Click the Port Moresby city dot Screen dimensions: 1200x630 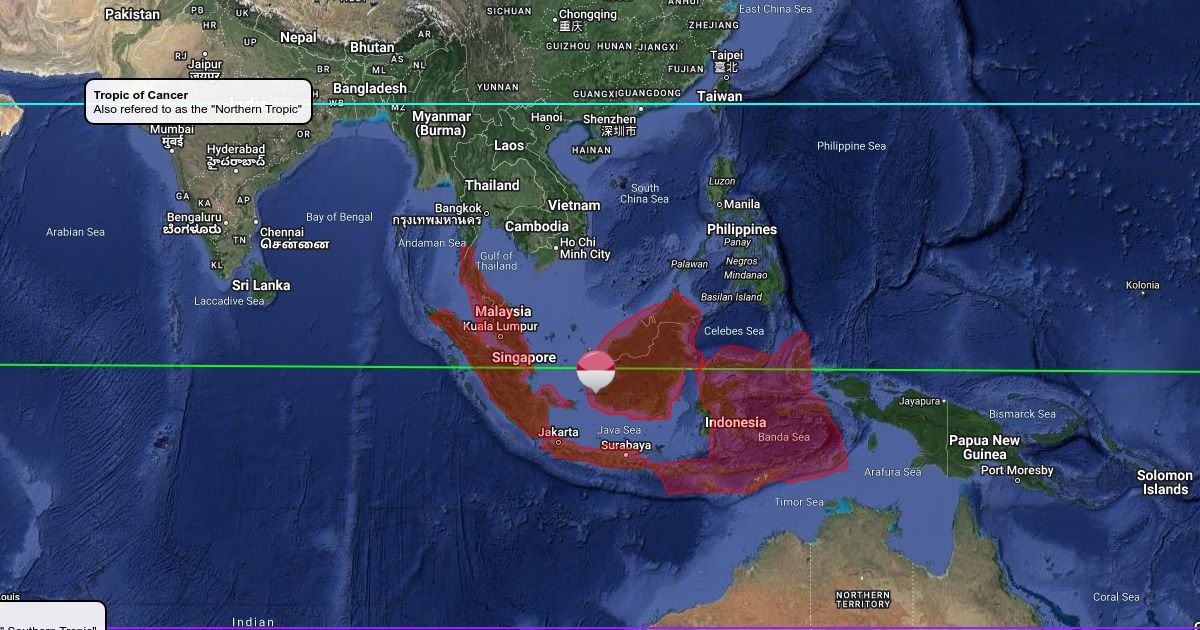coord(1018,481)
